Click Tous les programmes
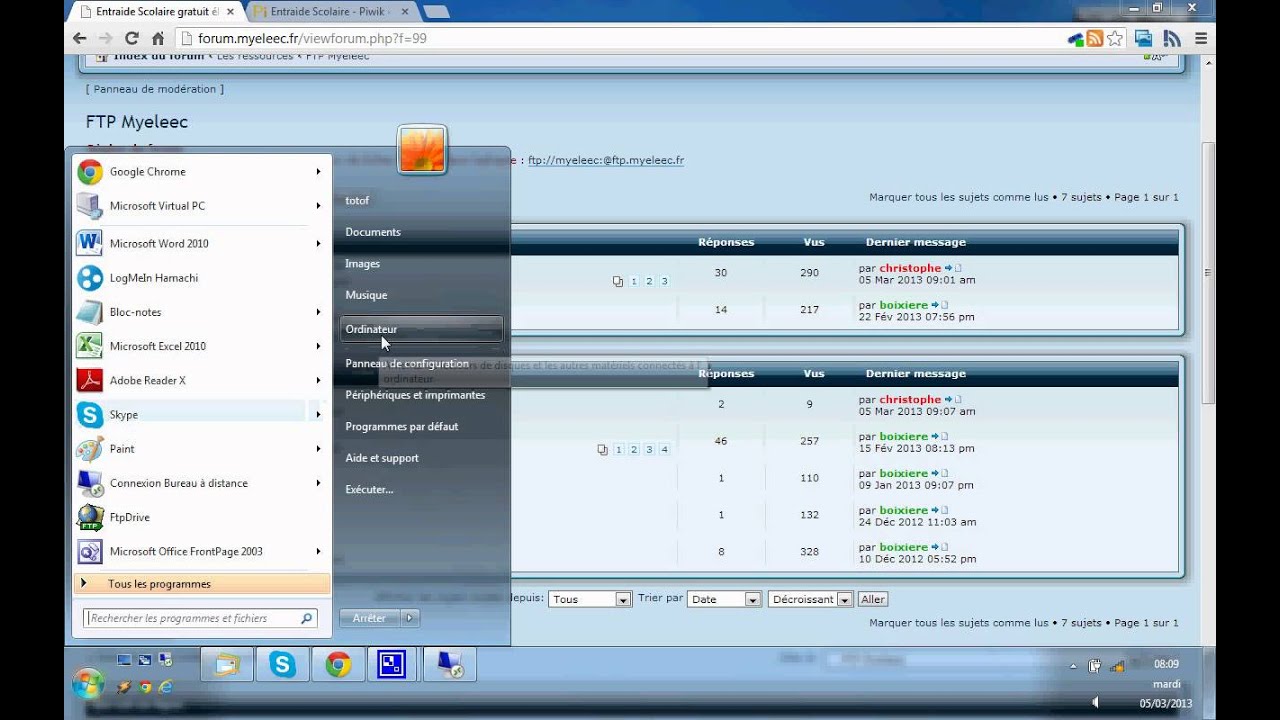1280x720 pixels. (201, 584)
